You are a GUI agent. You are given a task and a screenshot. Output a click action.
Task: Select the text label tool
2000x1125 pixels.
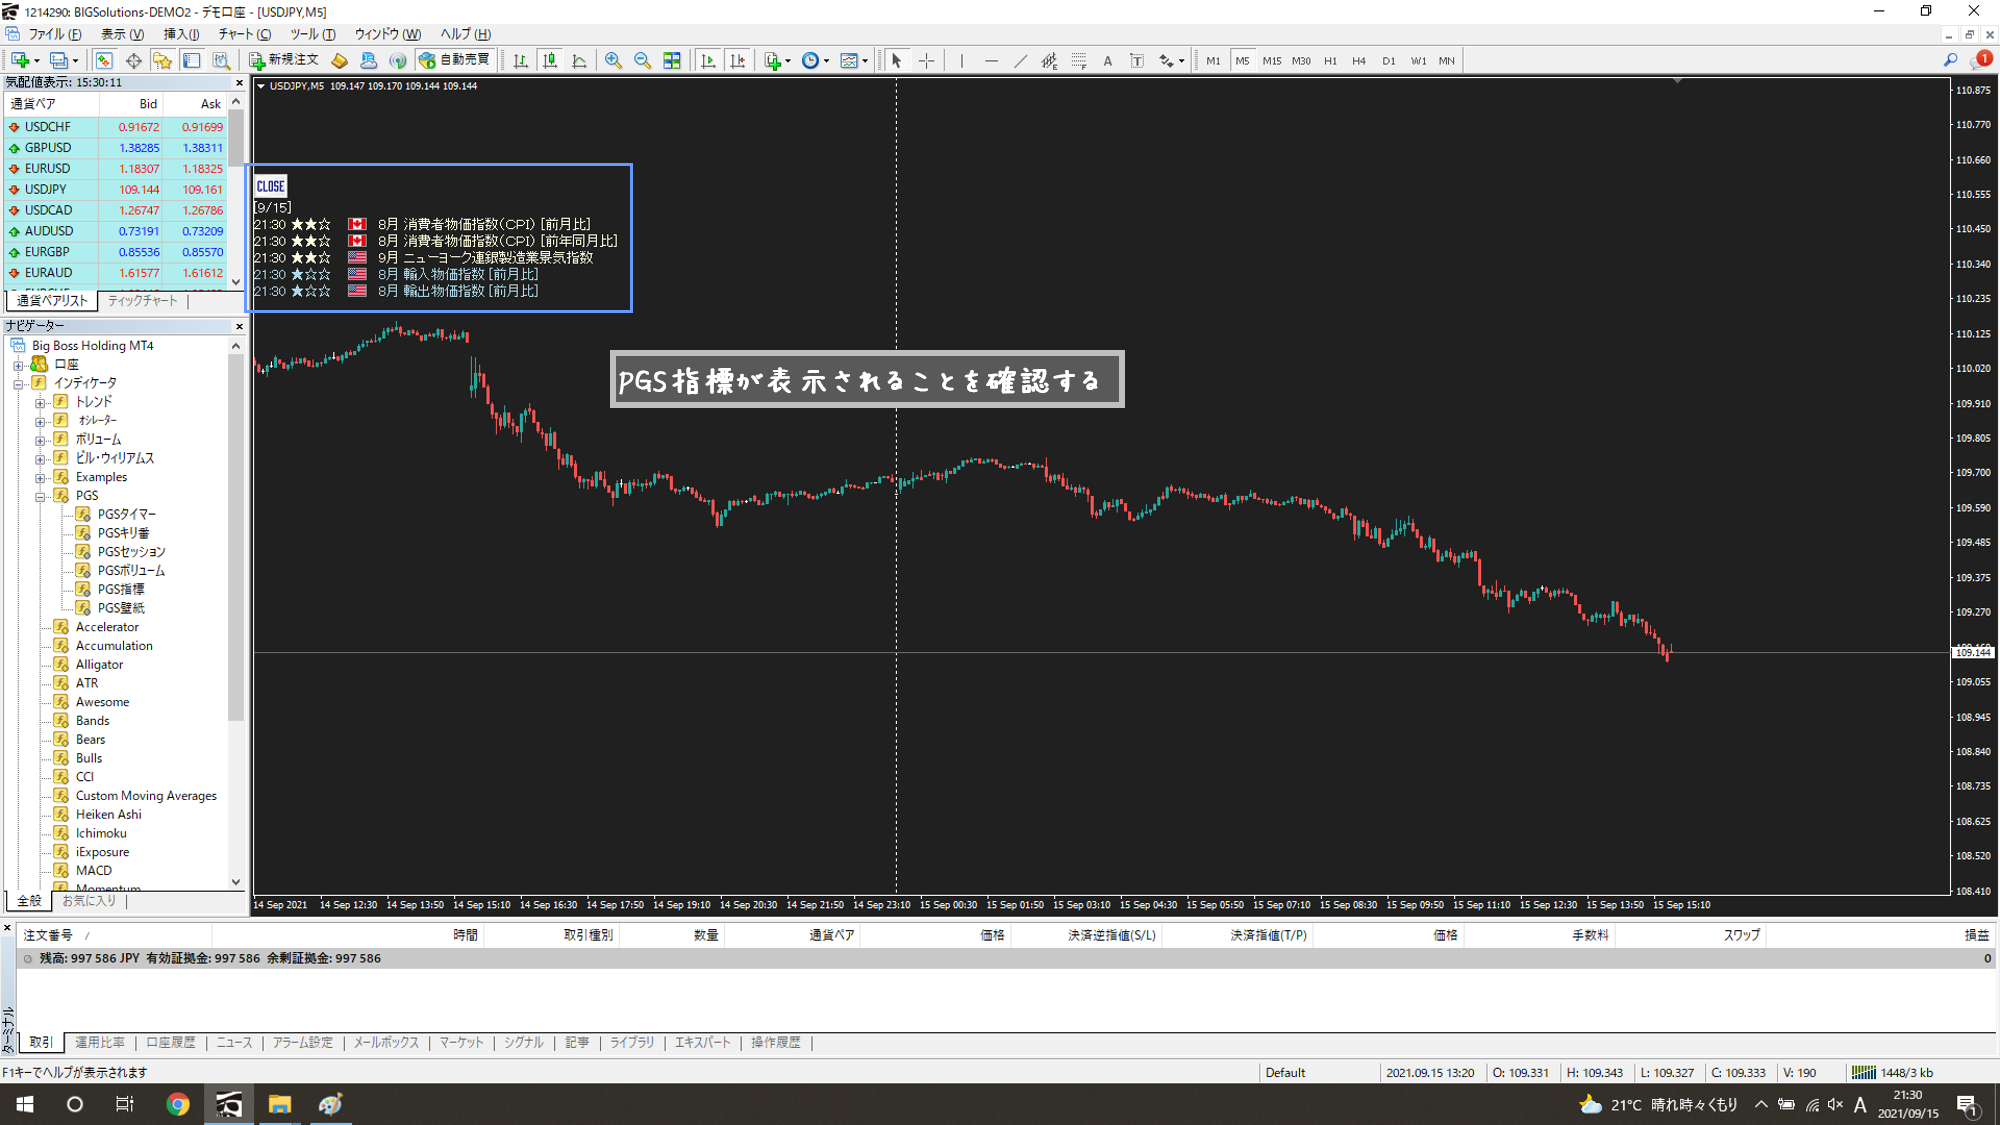pos(1137,61)
